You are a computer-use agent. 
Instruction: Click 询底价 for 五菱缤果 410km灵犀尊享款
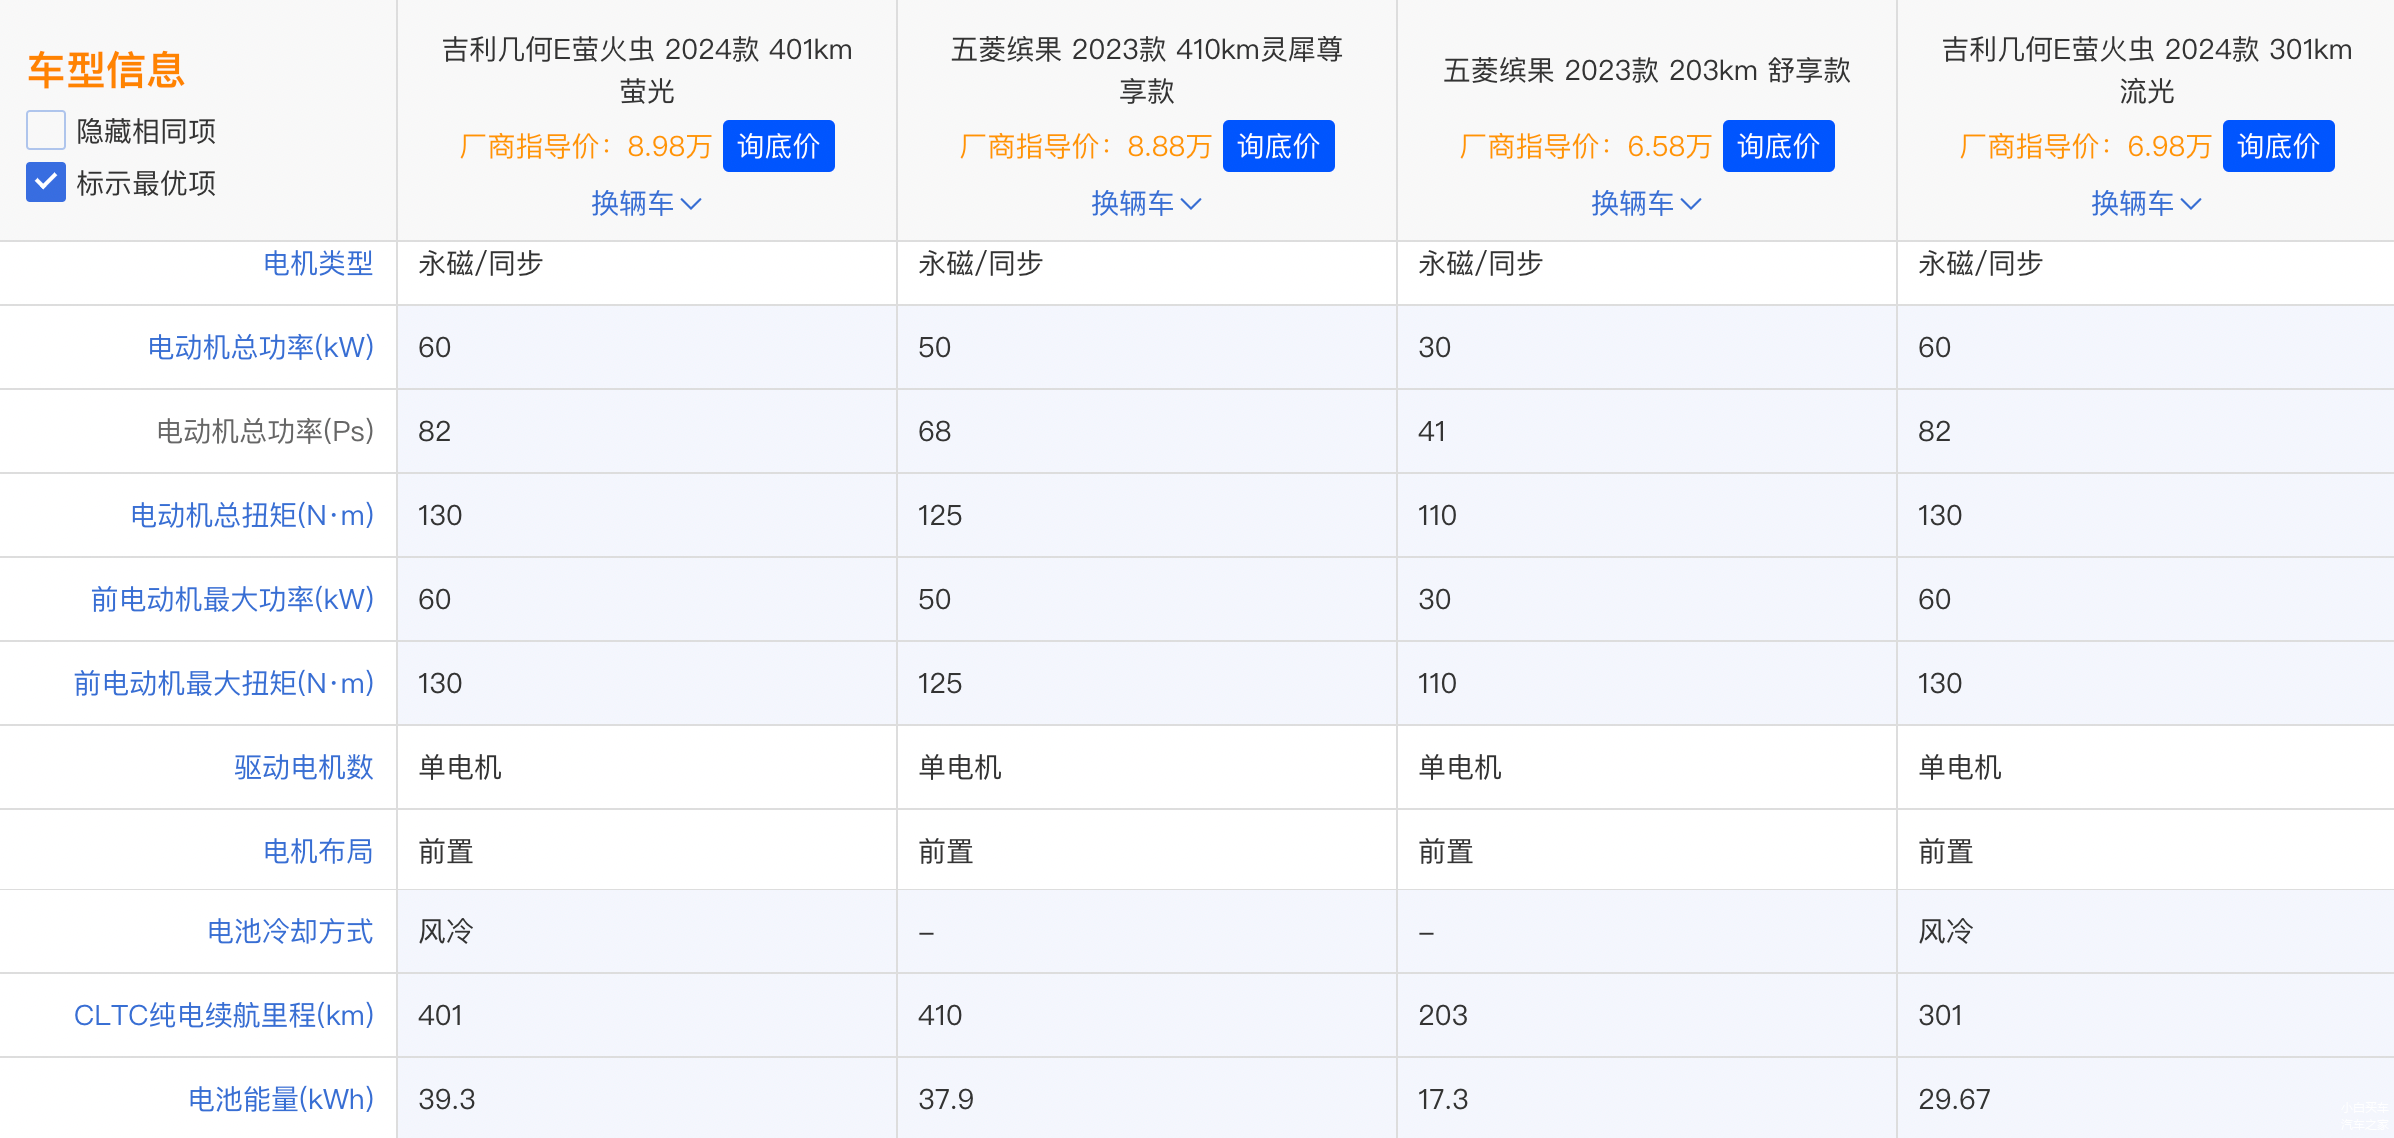[x=1278, y=146]
